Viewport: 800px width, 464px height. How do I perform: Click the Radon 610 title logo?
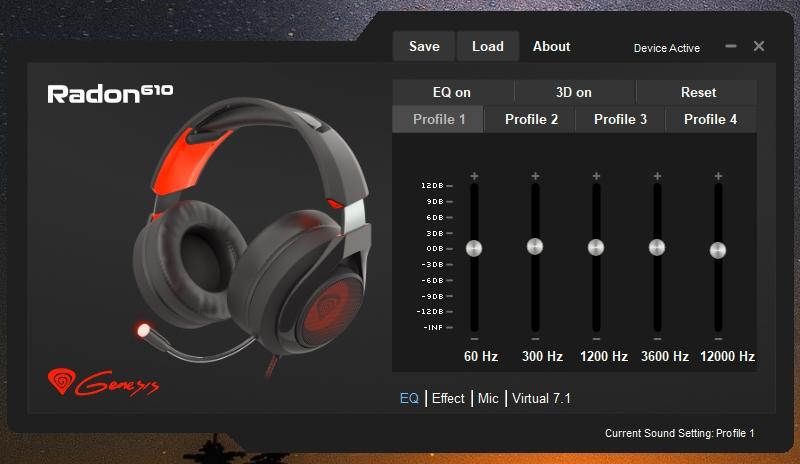pyautogui.click(x=110, y=94)
